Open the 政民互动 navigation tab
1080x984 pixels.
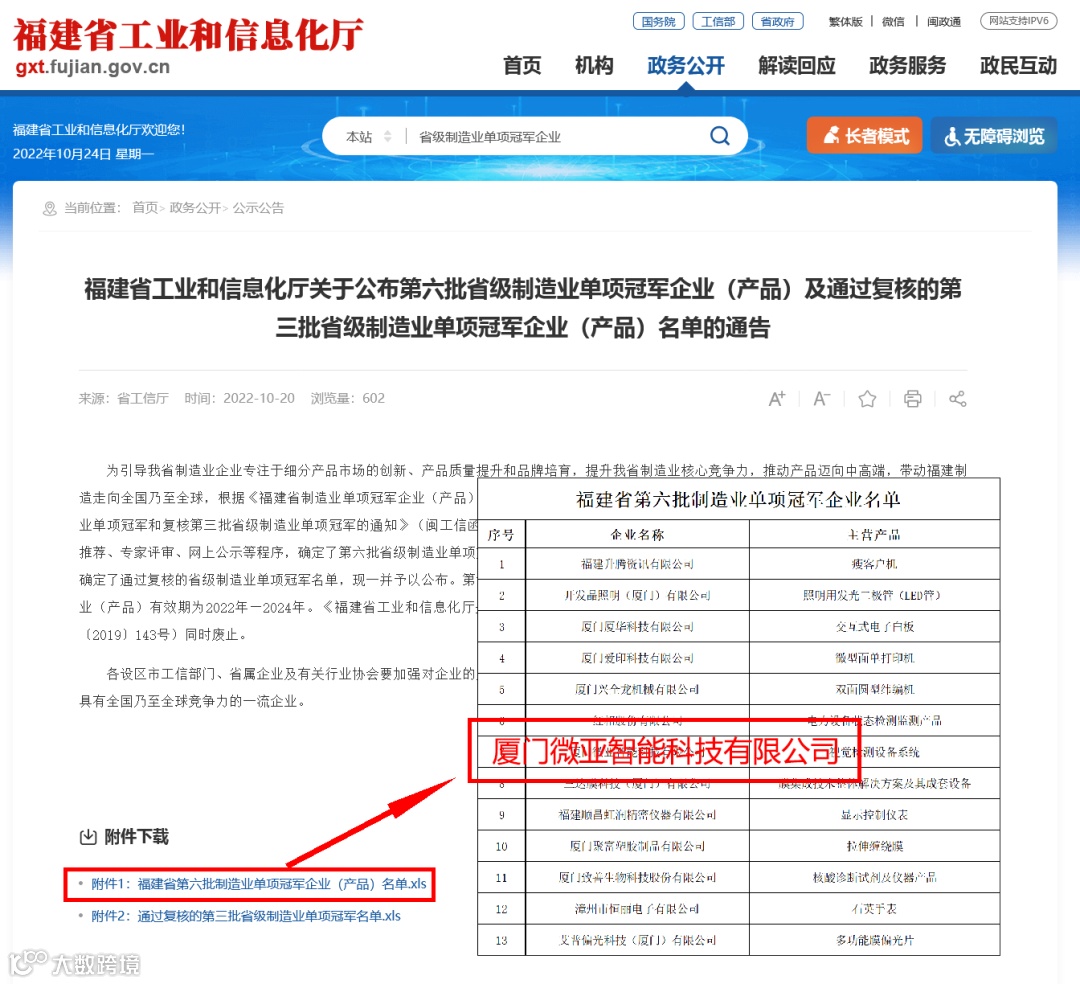tap(1018, 65)
